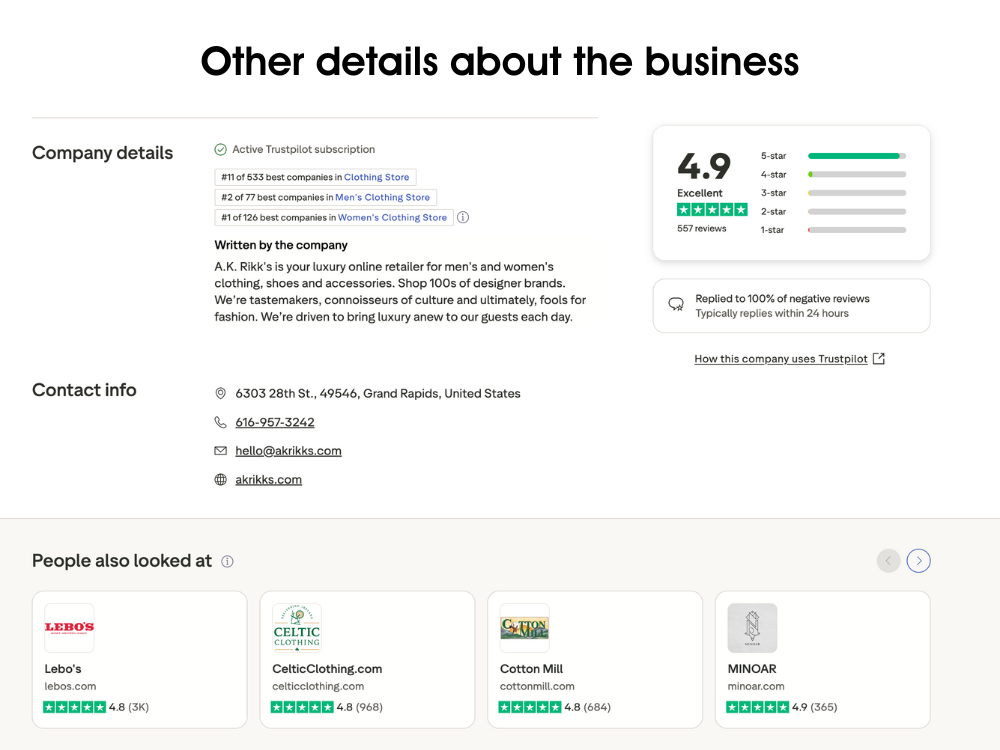Open the Clothing Store category link
Screen dimensions: 1000x750
(376, 177)
